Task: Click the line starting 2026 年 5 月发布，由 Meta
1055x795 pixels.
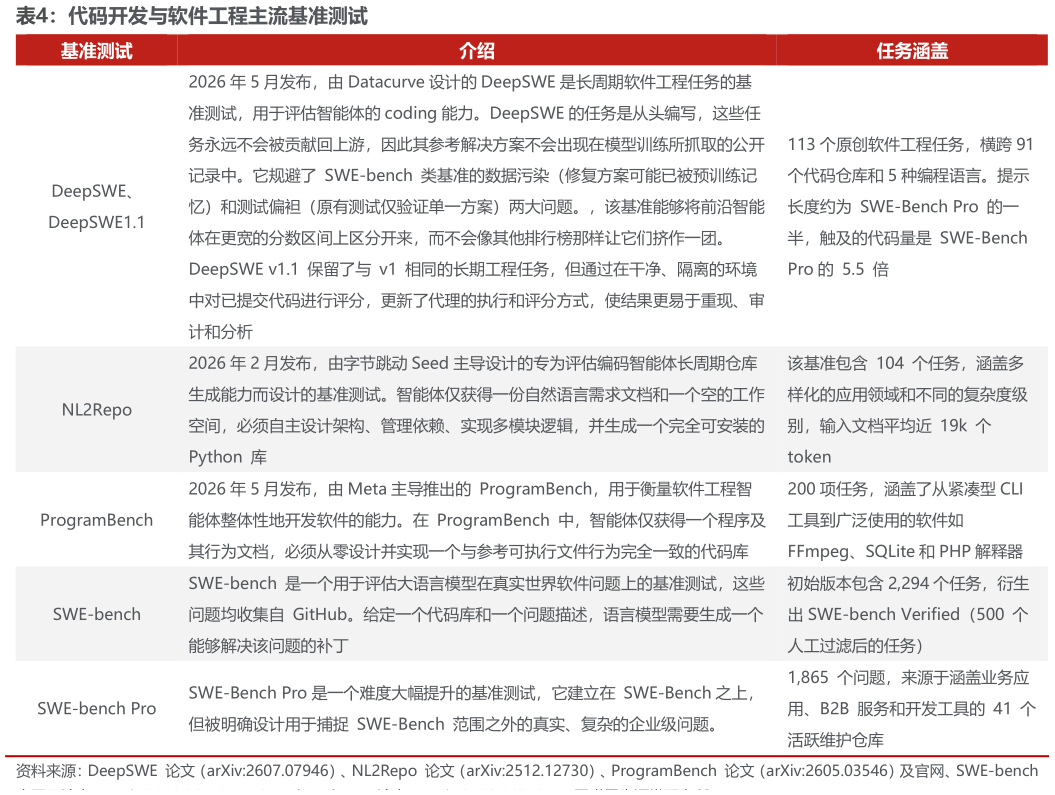Action: [470, 489]
